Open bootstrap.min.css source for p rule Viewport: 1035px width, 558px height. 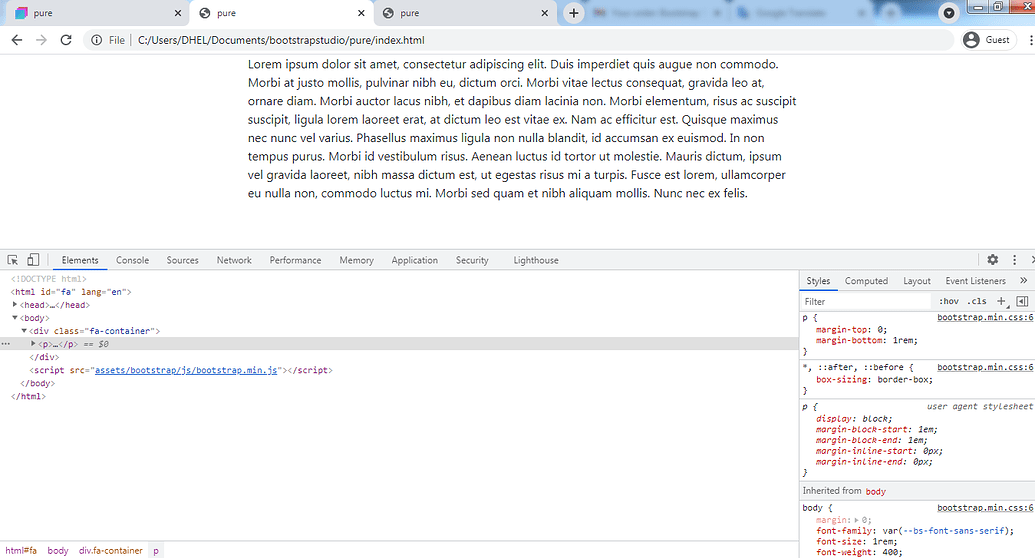985,318
